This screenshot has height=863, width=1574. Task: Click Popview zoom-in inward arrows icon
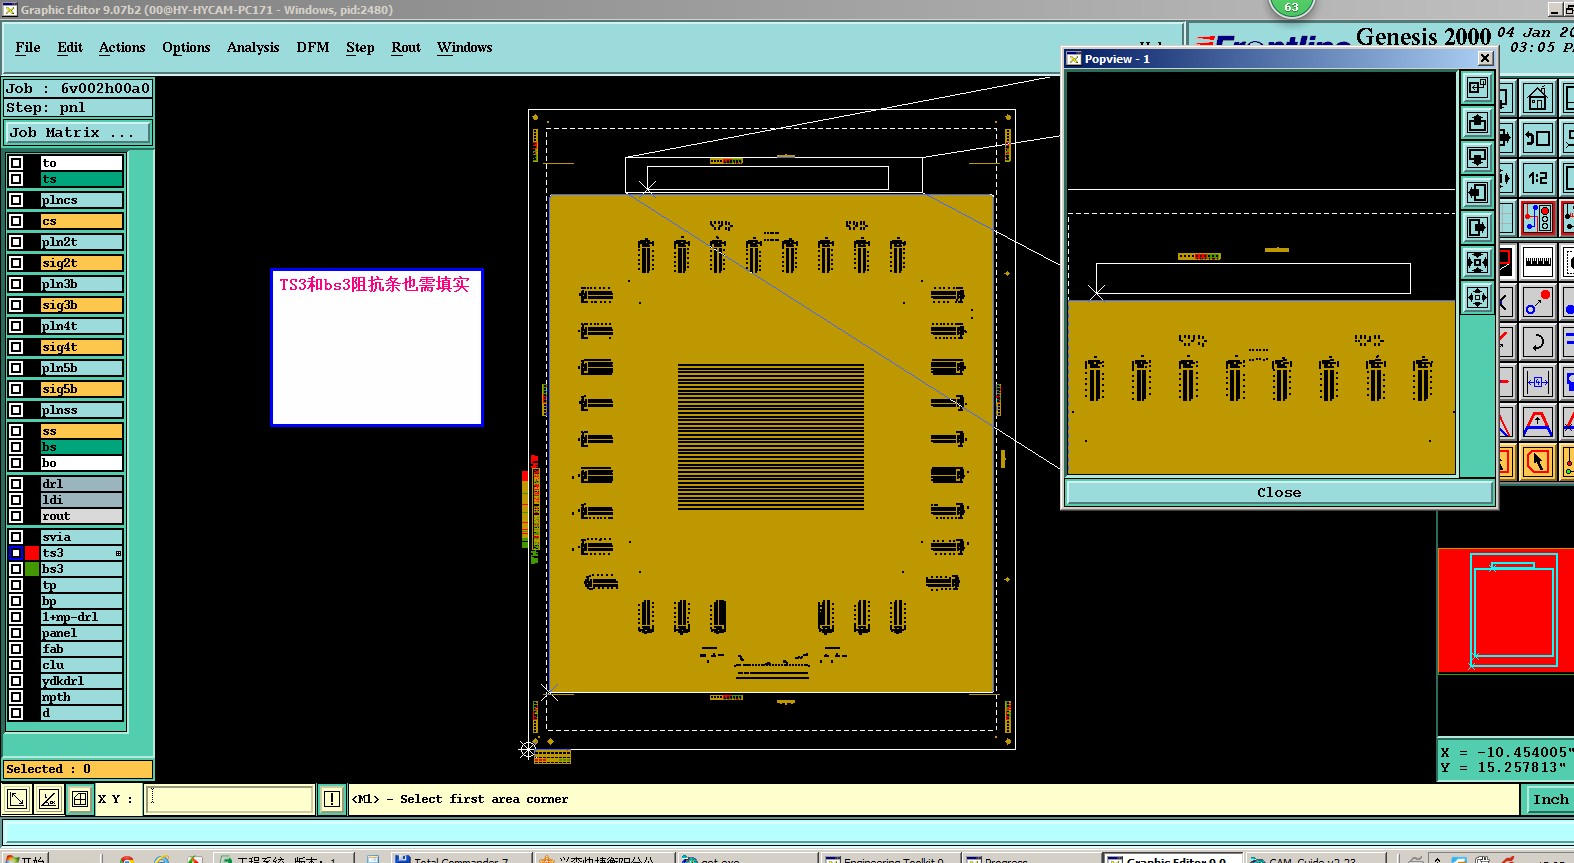tap(1477, 263)
